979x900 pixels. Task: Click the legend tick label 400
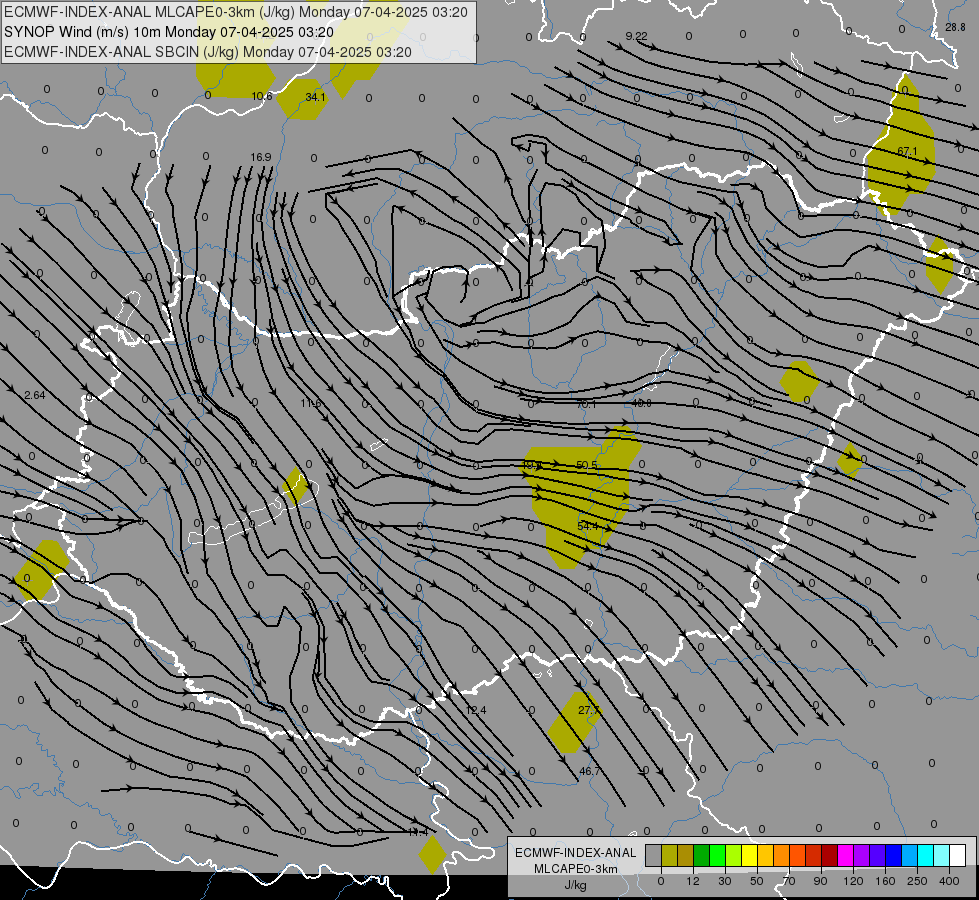tap(949, 881)
